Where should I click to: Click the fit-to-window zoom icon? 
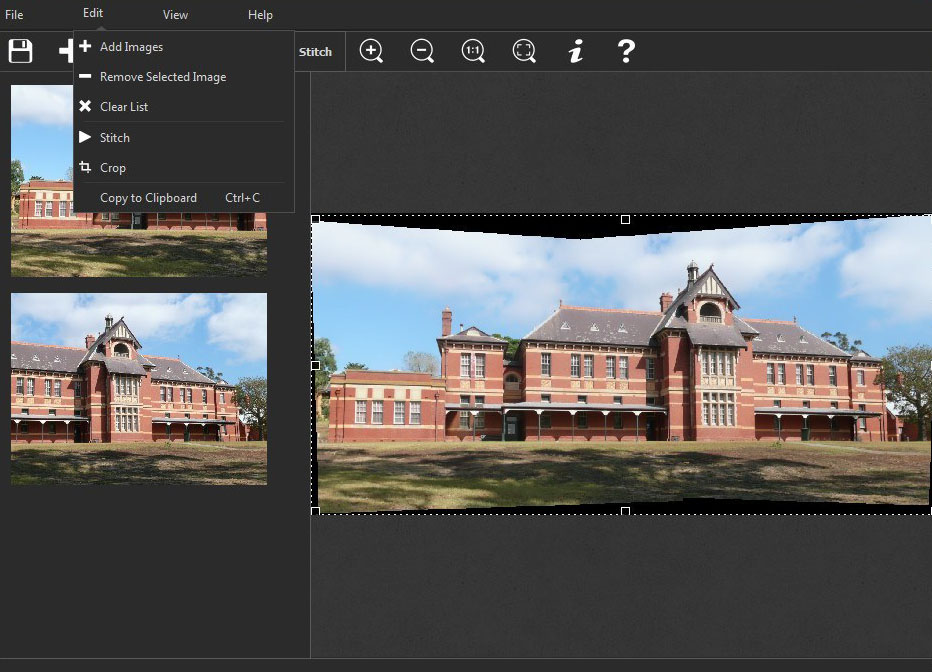(524, 51)
